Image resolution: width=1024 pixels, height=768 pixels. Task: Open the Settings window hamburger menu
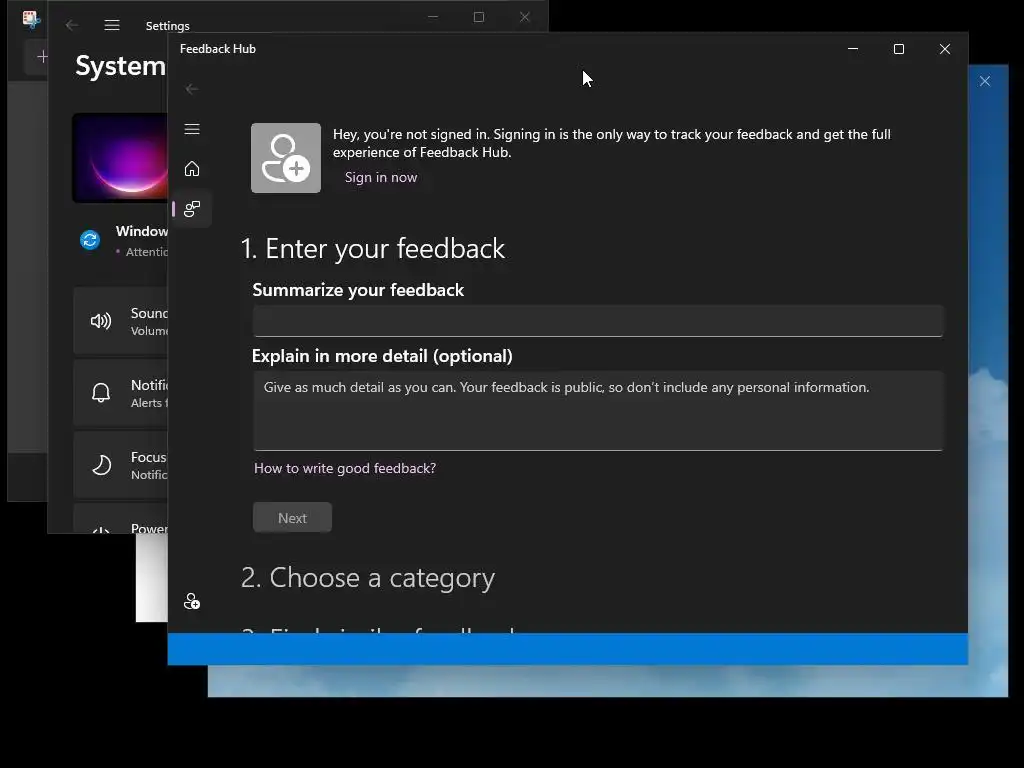tap(112, 25)
